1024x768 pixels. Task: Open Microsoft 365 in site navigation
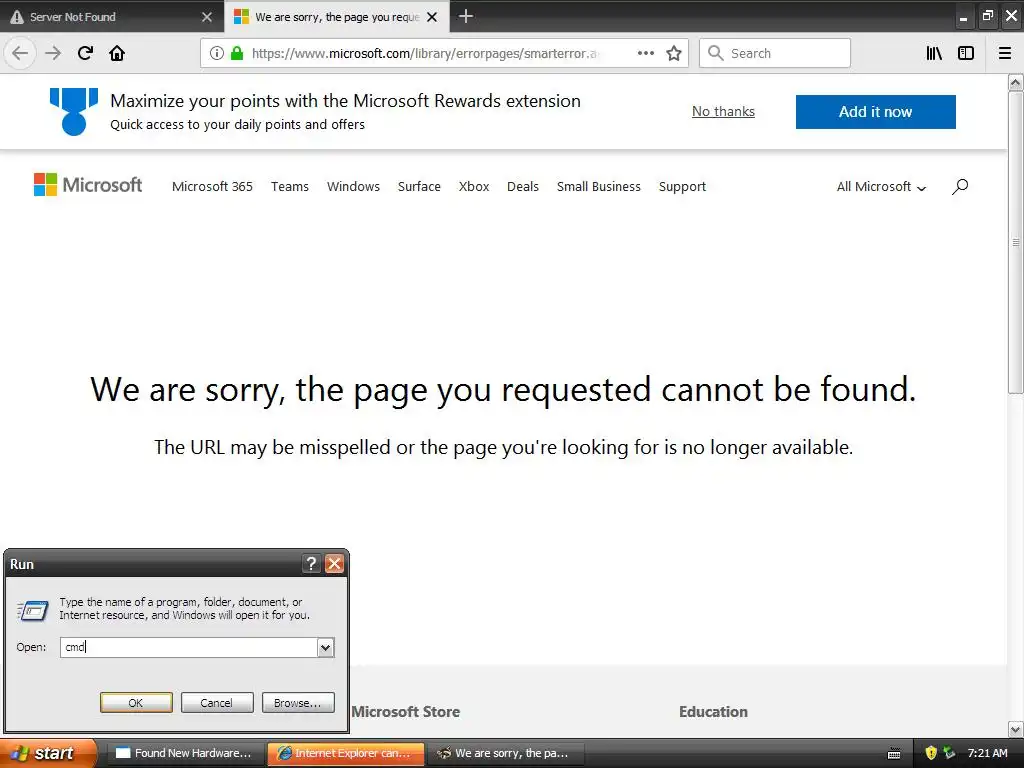[212, 187]
